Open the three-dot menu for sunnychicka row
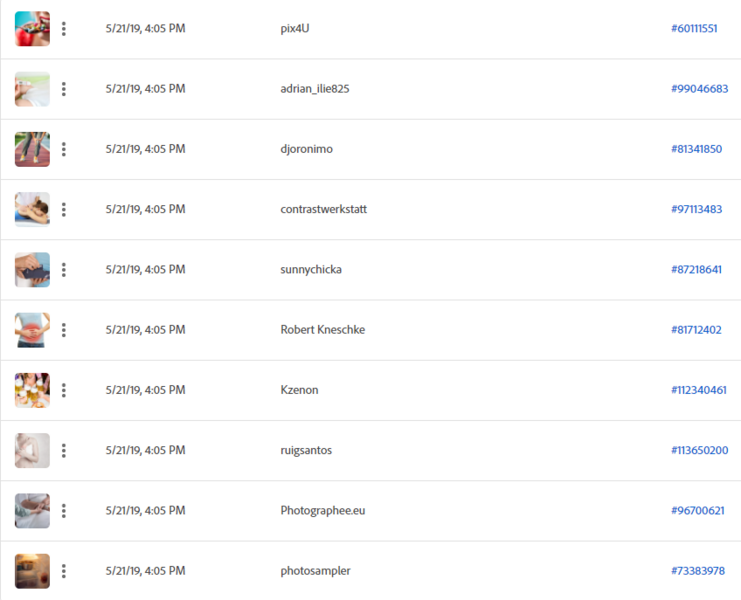This screenshot has width=741, height=600. point(64,270)
